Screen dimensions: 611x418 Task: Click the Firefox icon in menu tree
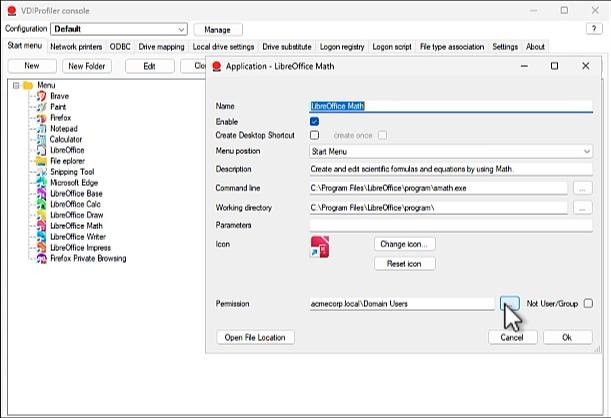41,118
